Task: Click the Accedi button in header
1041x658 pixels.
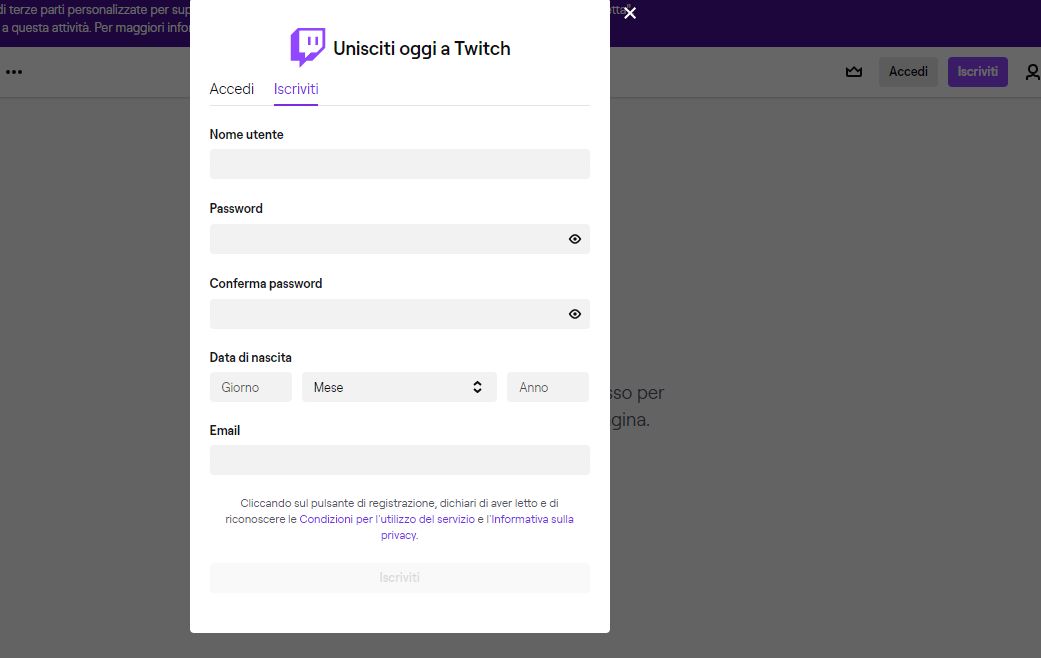Action: pos(908,72)
